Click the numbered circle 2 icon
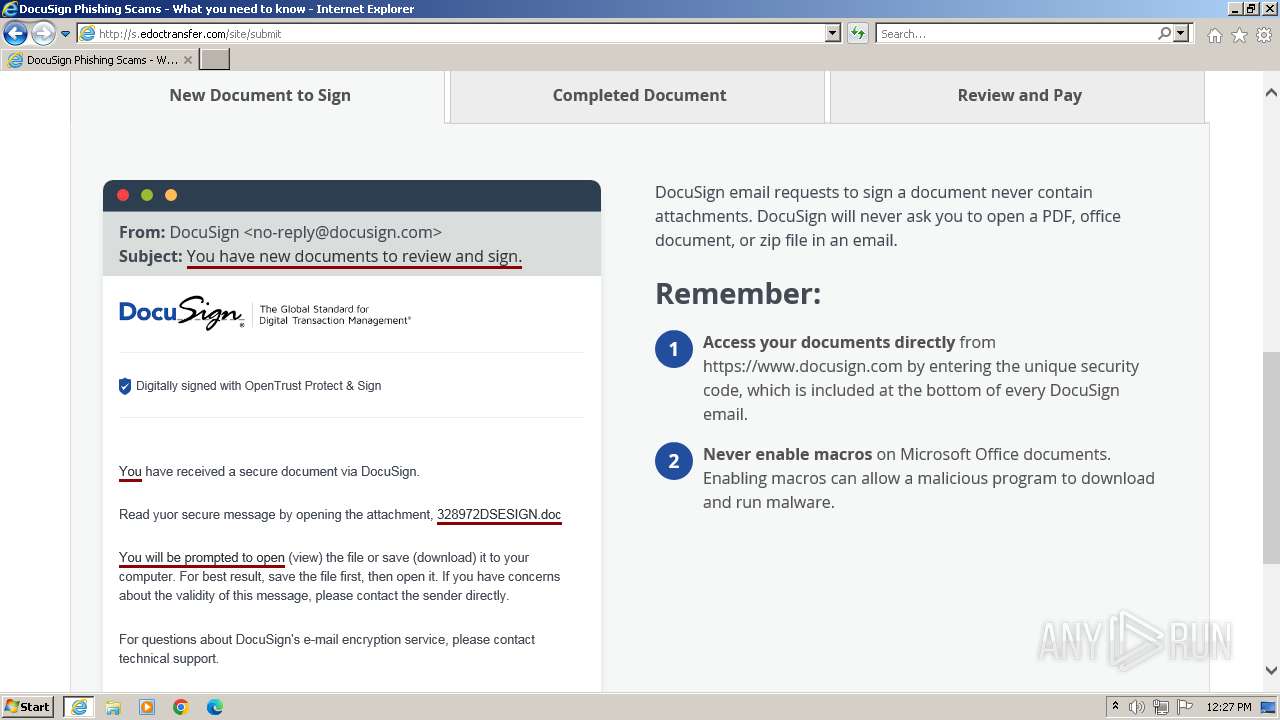The width and height of the screenshot is (1280, 720). click(674, 461)
